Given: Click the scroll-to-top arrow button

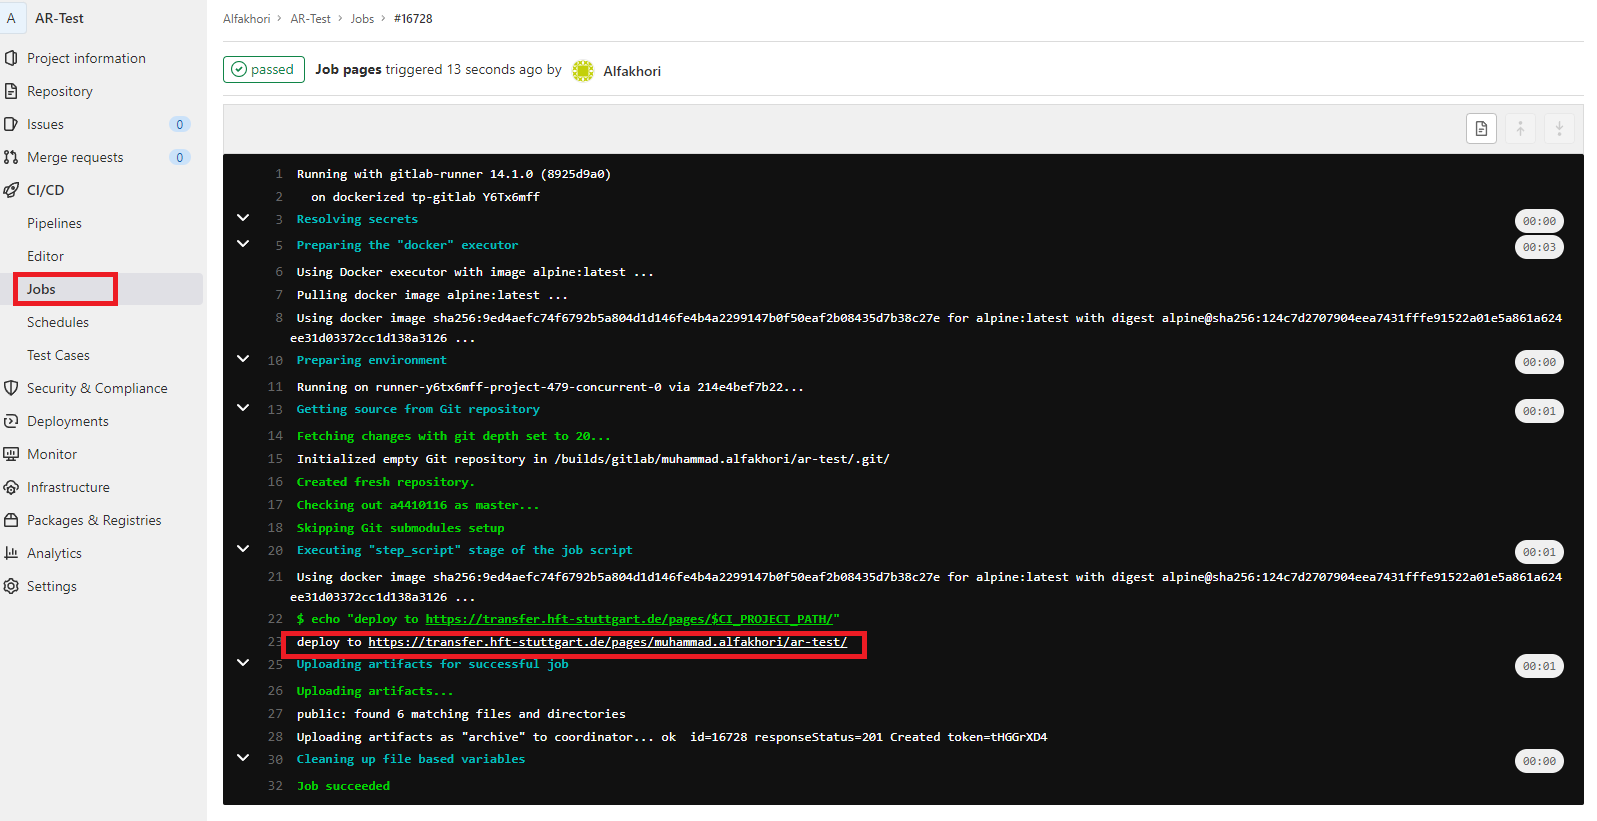Looking at the screenshot, I should click(1520, 128).
